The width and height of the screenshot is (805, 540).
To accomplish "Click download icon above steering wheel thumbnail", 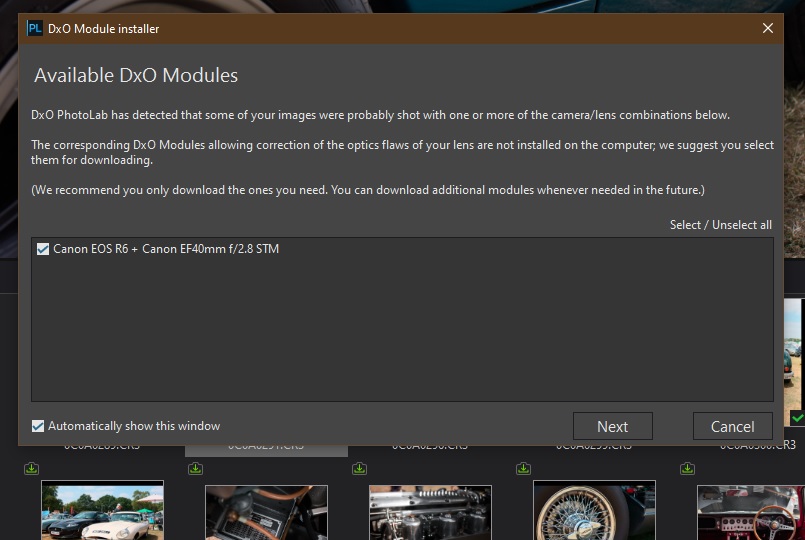I will tap(688, 468).
